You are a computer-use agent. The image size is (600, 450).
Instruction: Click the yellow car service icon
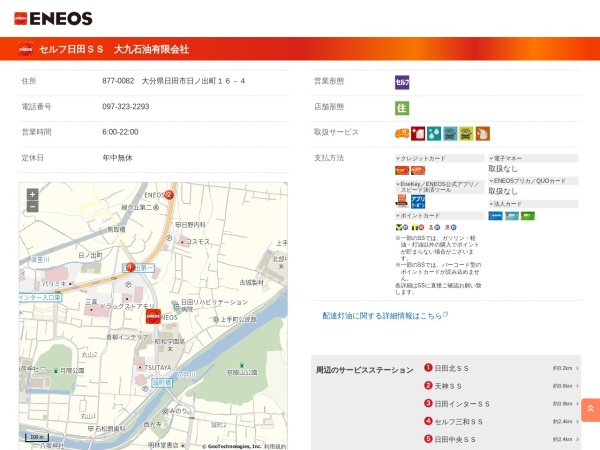point(466,134)
